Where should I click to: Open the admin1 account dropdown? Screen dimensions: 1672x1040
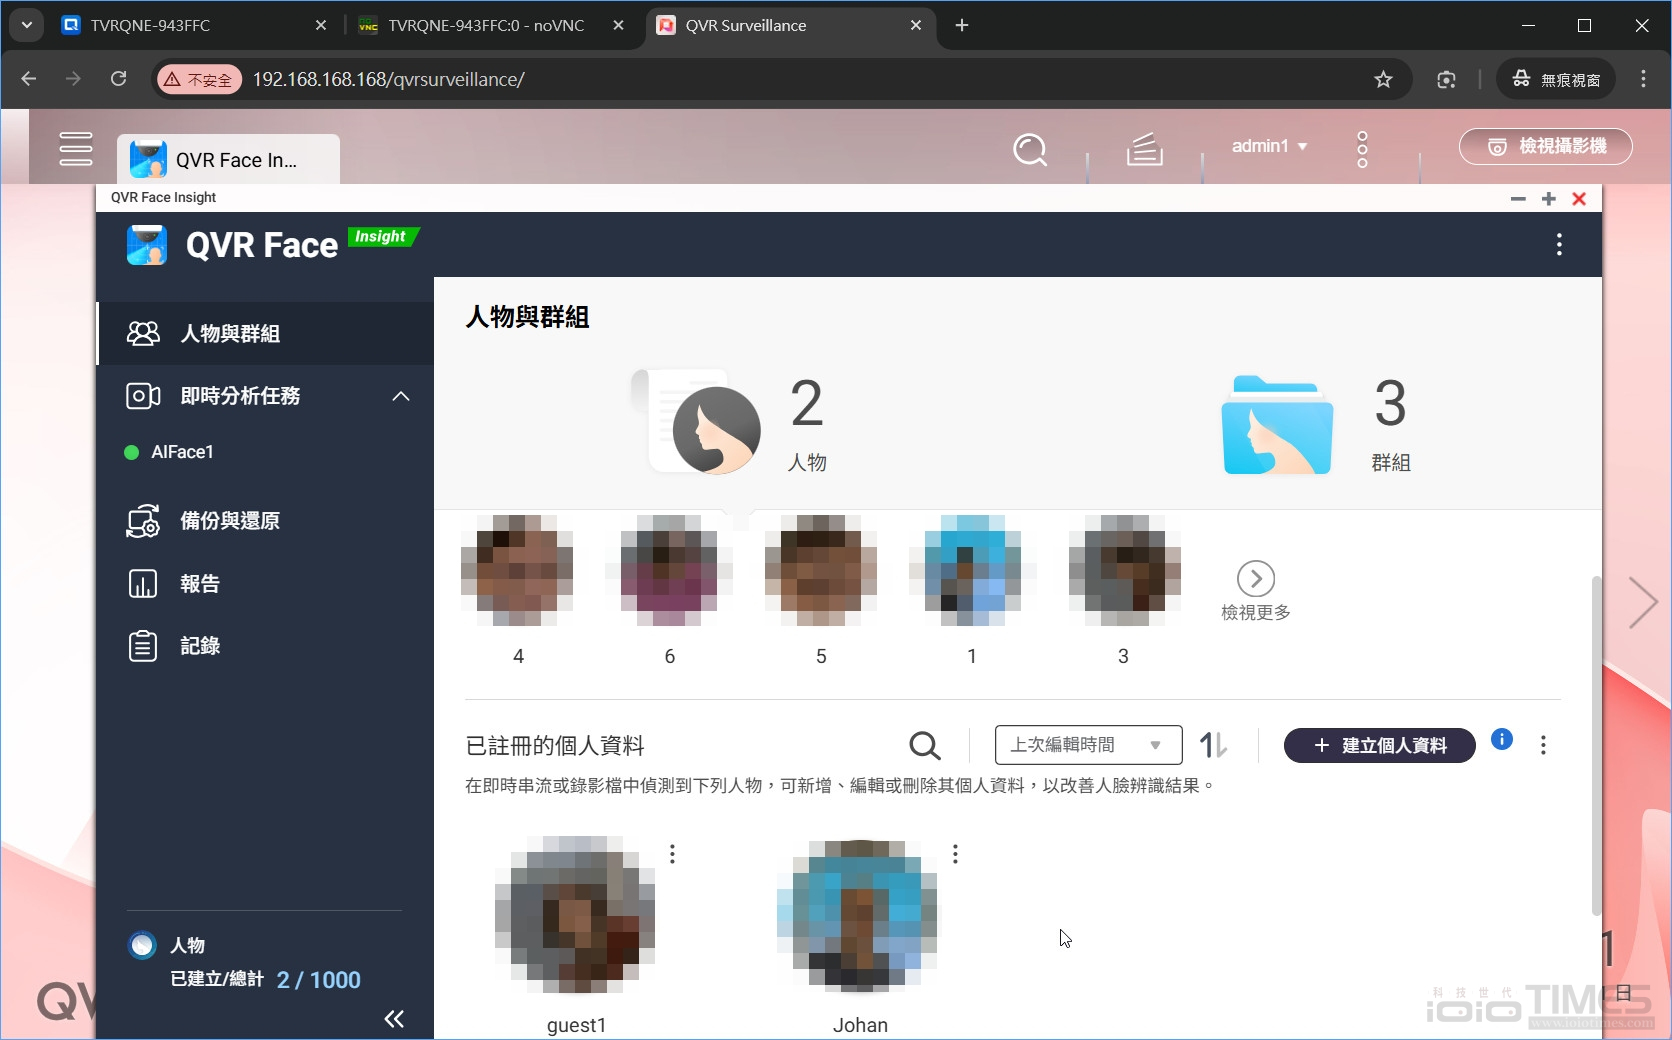(1268, 146)
